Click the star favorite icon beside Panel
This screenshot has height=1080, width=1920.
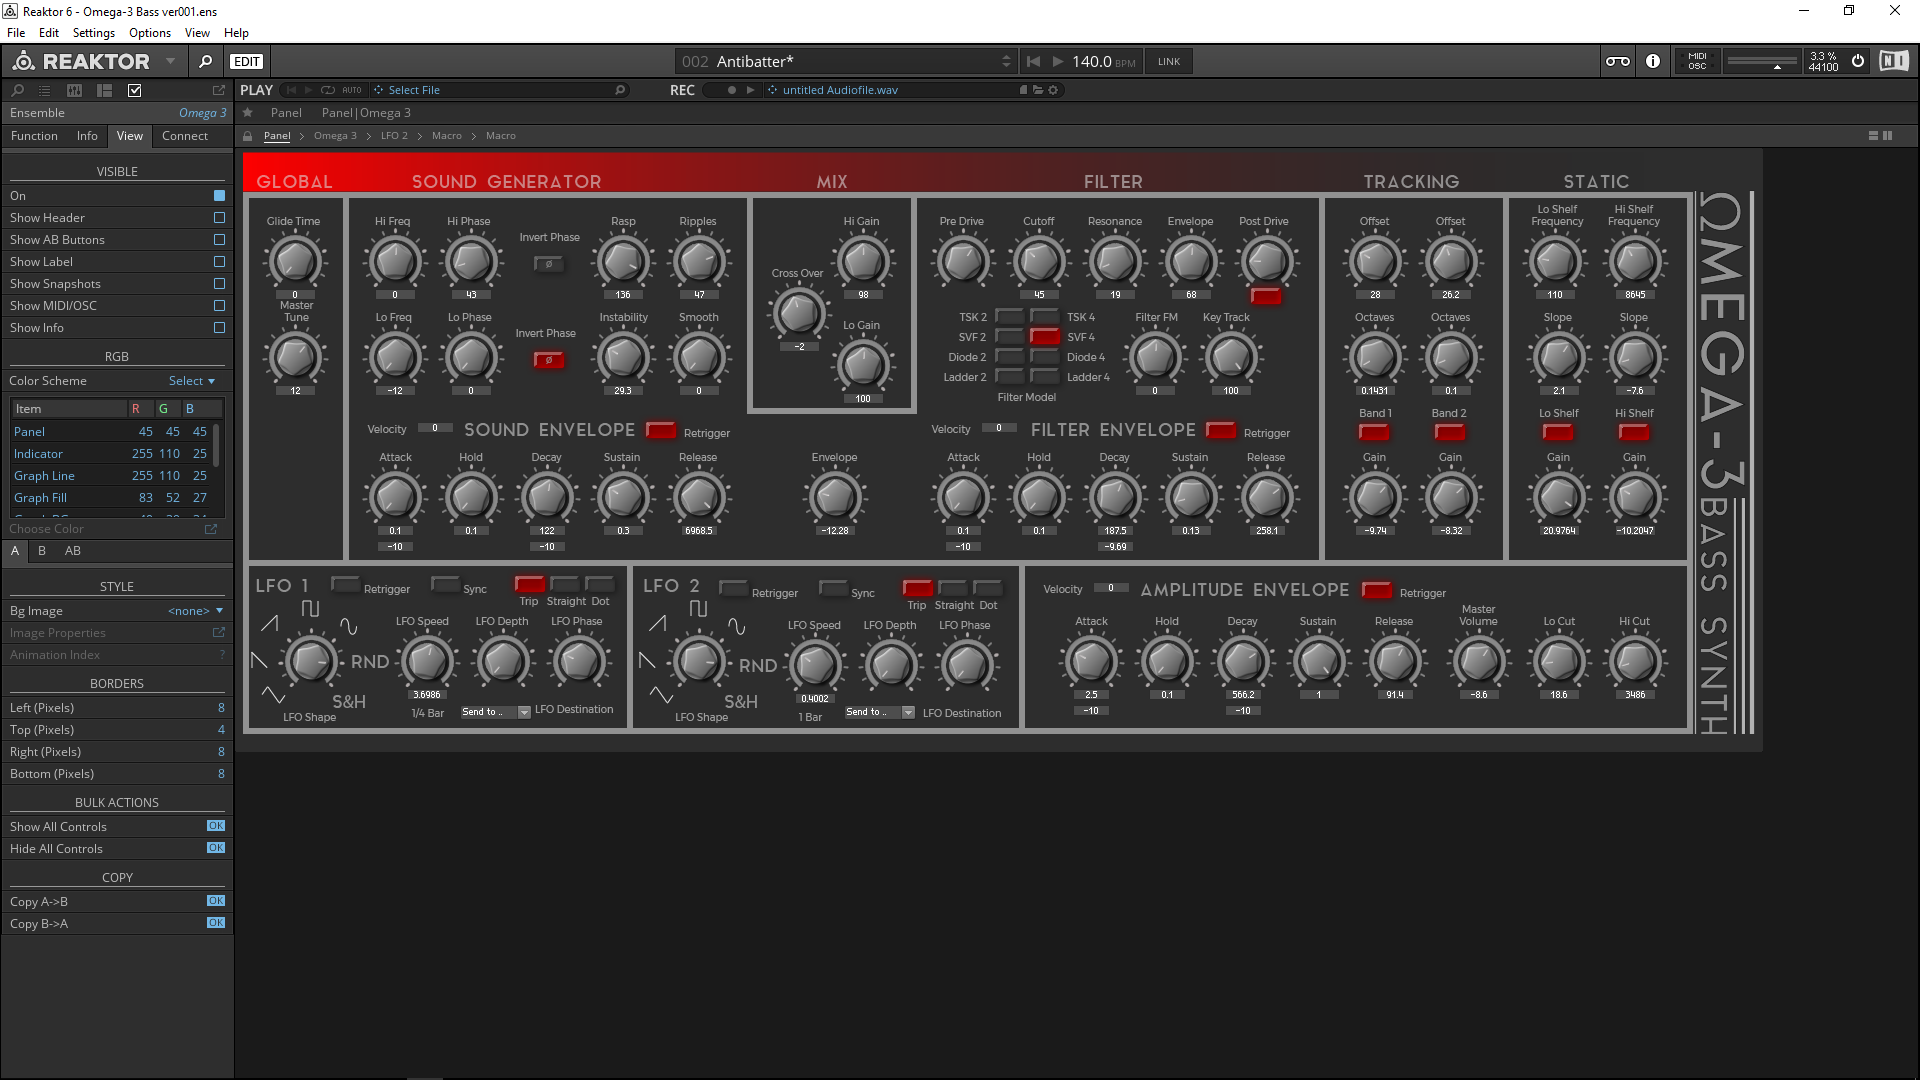click(247, 112)
